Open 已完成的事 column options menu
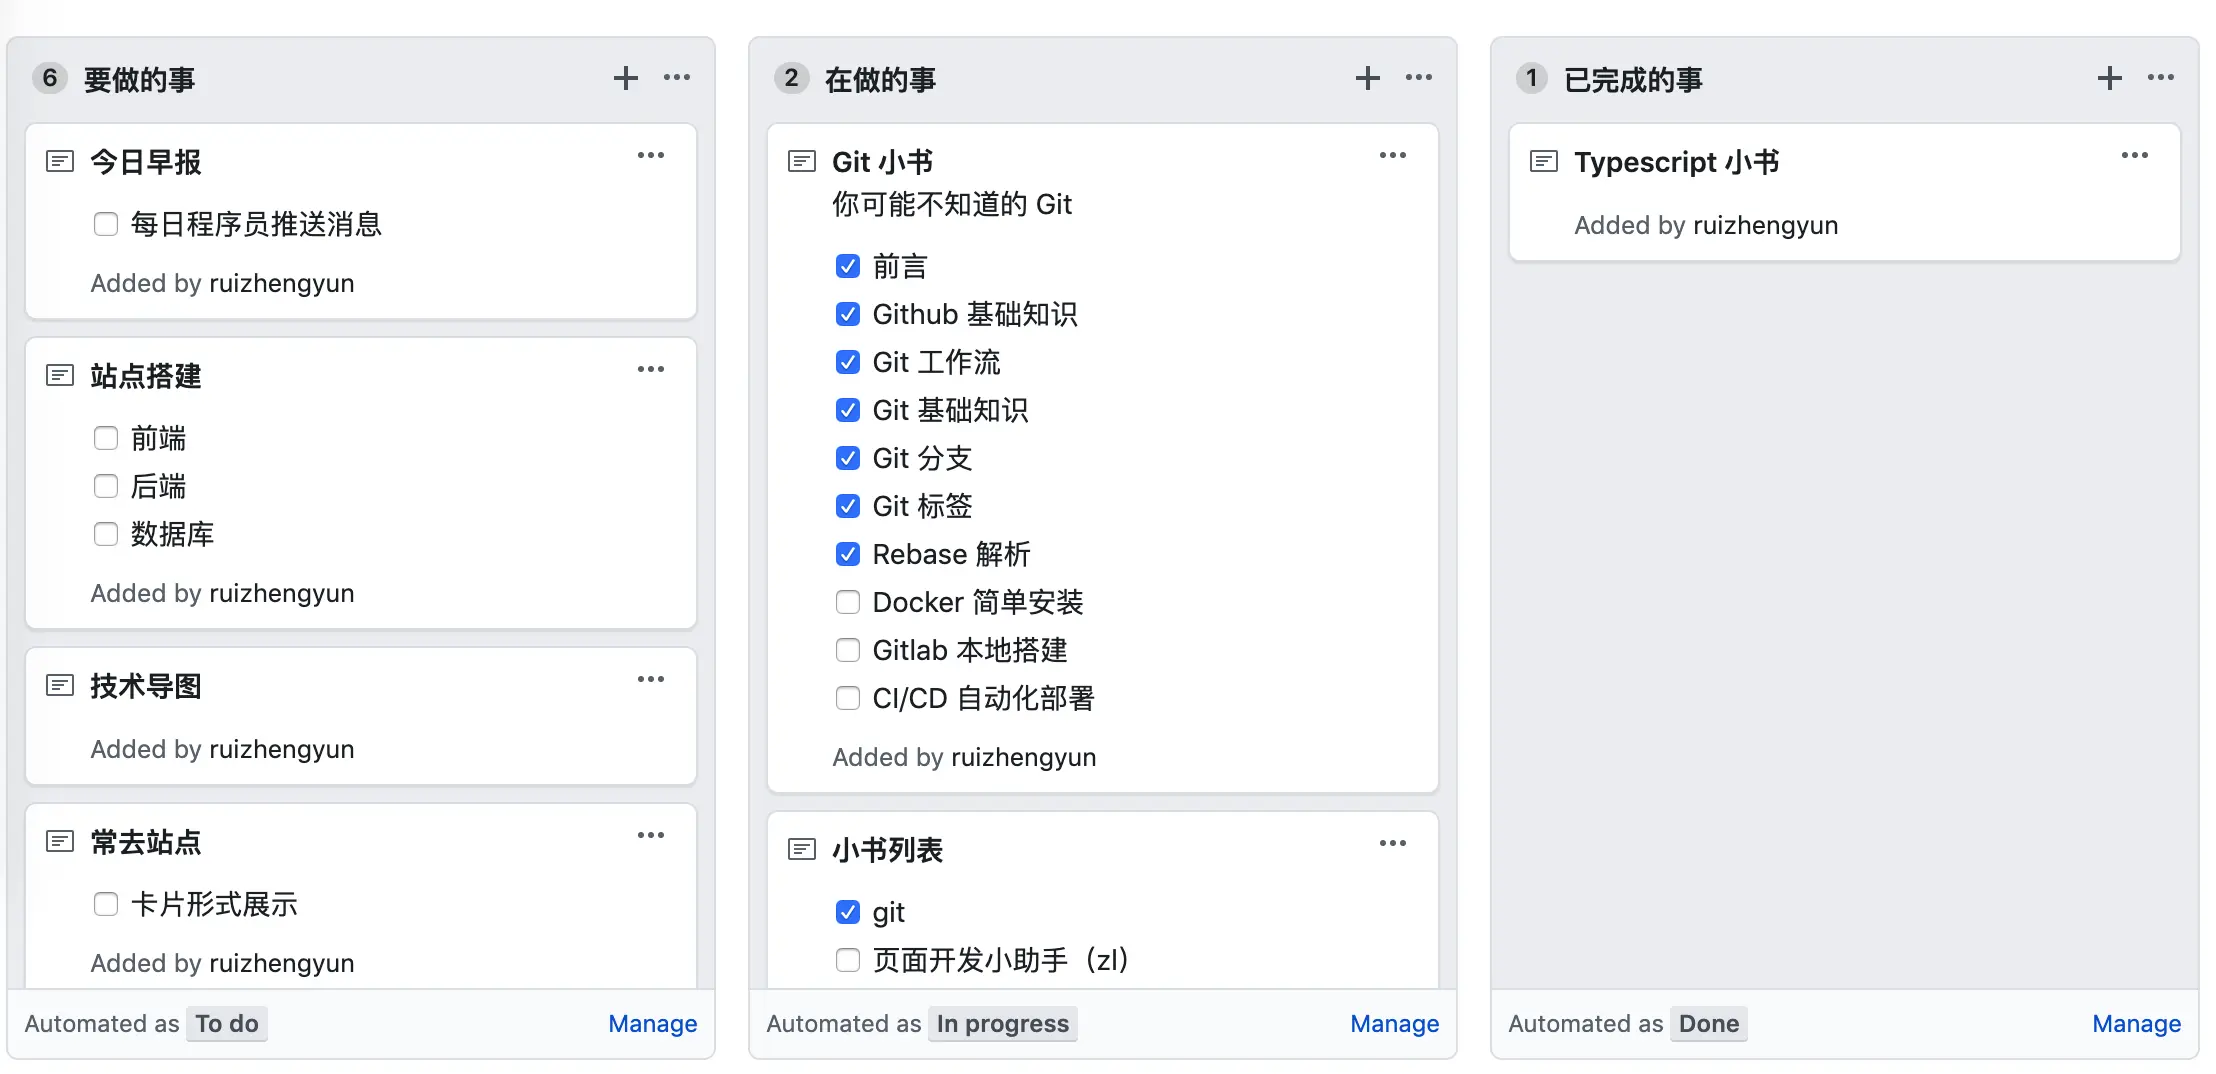The height and width of the screenshot is (1074, 2216). [2160, 78]
